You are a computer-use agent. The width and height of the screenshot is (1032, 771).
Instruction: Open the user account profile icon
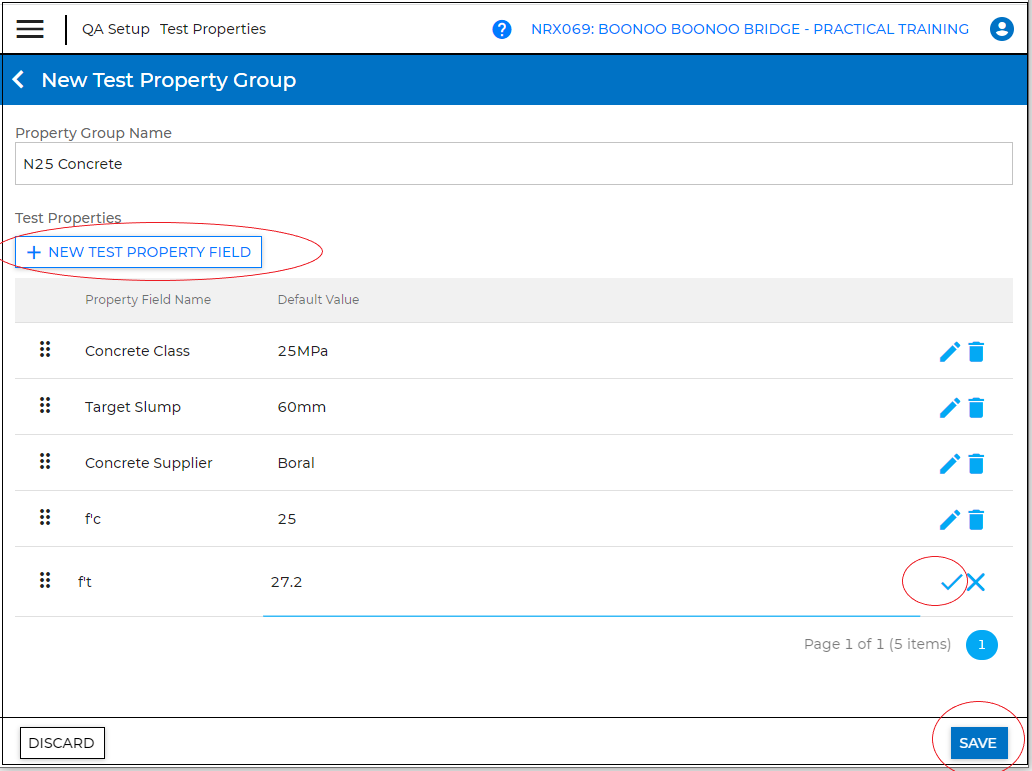pyautogui.click(x=1002, y=29)
